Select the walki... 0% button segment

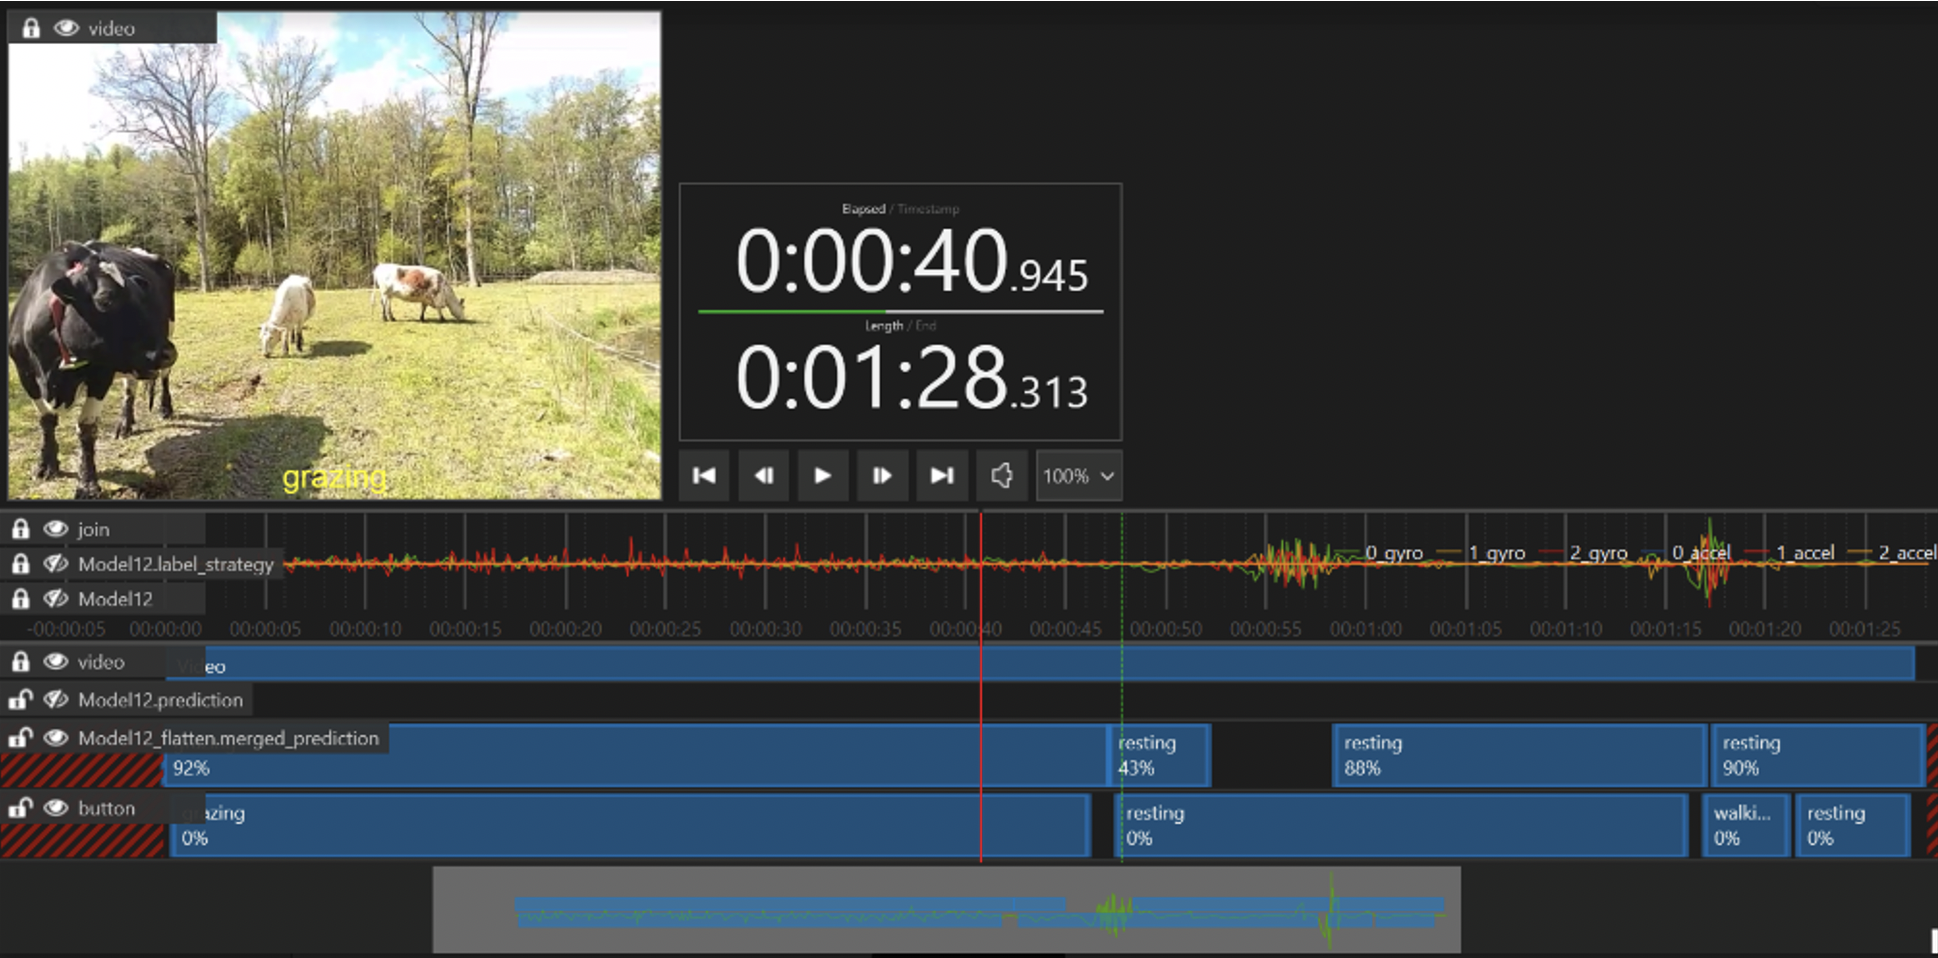pyautogui.click(x=1746, y=826)
